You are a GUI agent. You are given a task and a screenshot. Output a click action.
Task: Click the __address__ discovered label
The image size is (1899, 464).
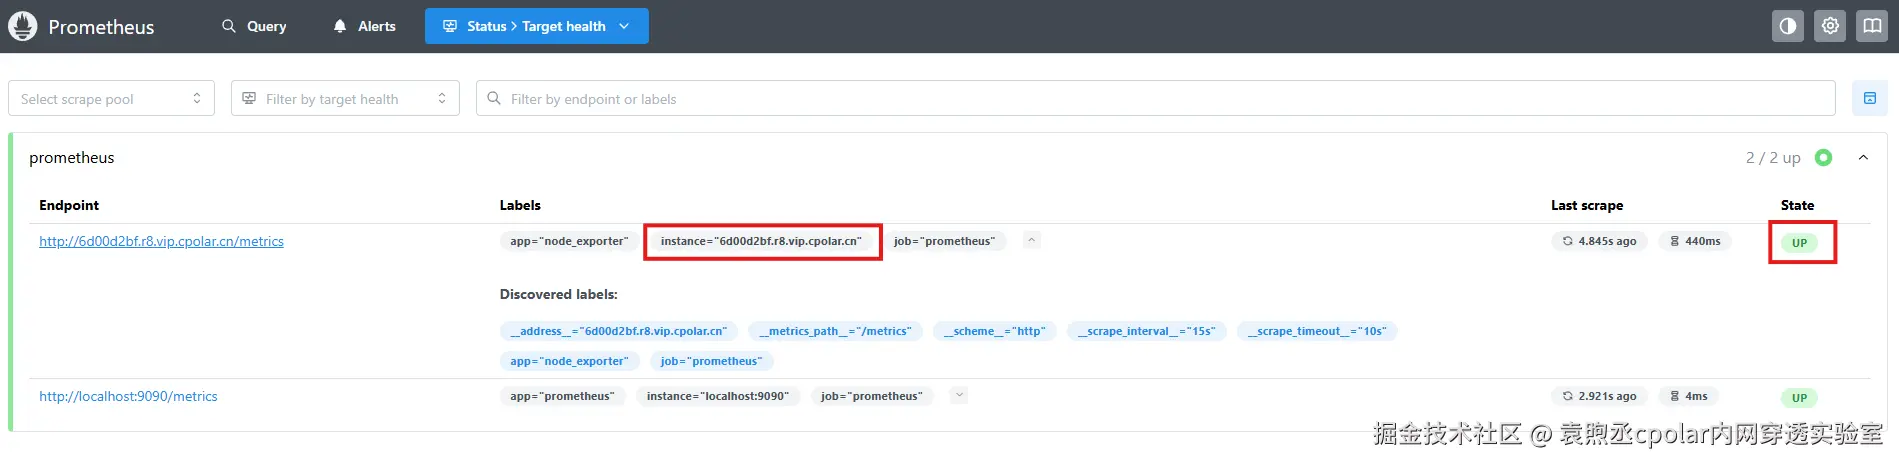[x=619, y=331]
